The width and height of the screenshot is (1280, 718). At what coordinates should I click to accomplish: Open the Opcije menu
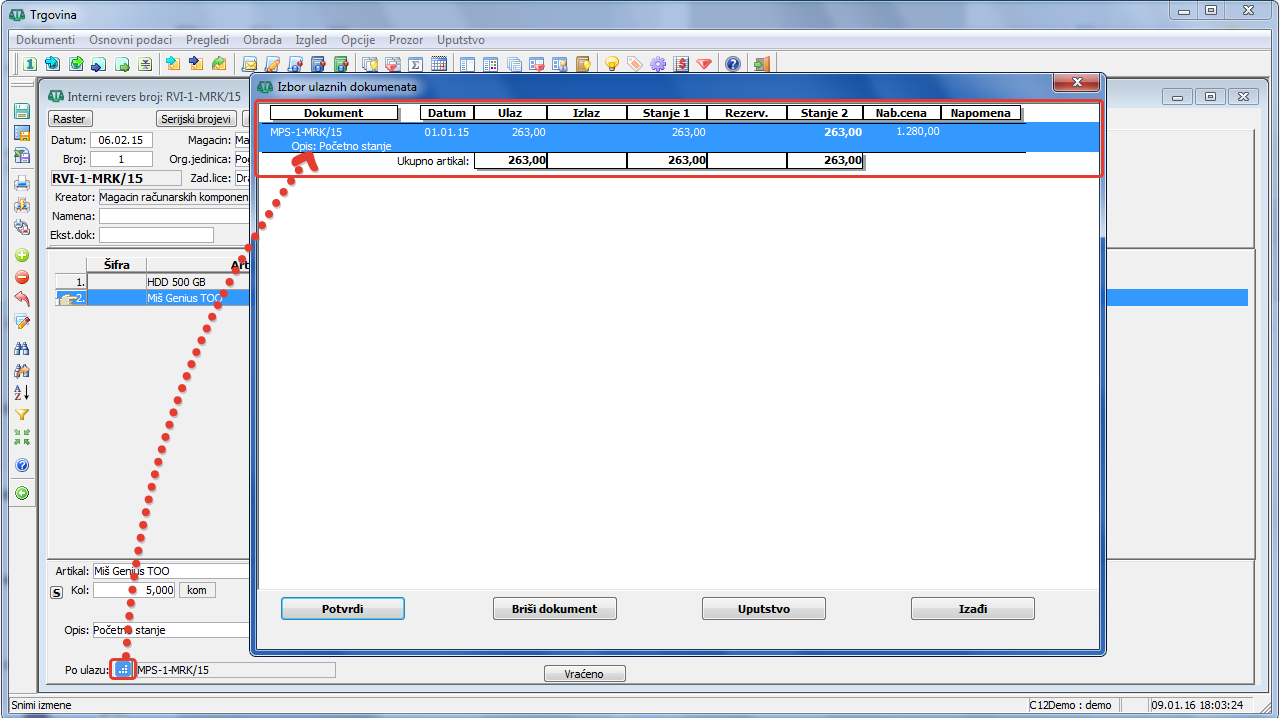point(358,40)
